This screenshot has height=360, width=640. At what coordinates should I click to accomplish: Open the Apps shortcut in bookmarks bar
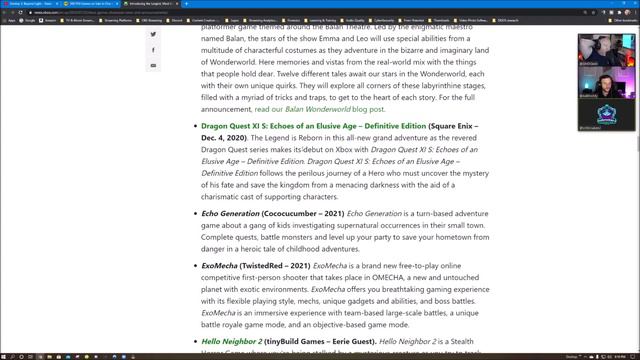(x=9, y=20)
